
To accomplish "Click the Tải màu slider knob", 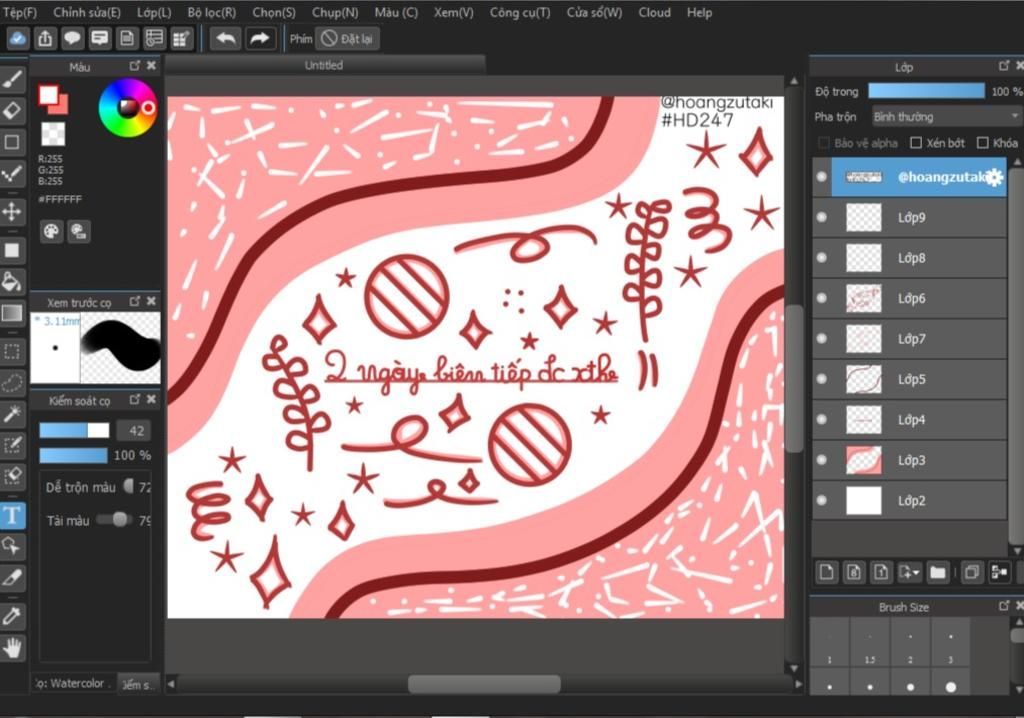I will coord(120,519).
